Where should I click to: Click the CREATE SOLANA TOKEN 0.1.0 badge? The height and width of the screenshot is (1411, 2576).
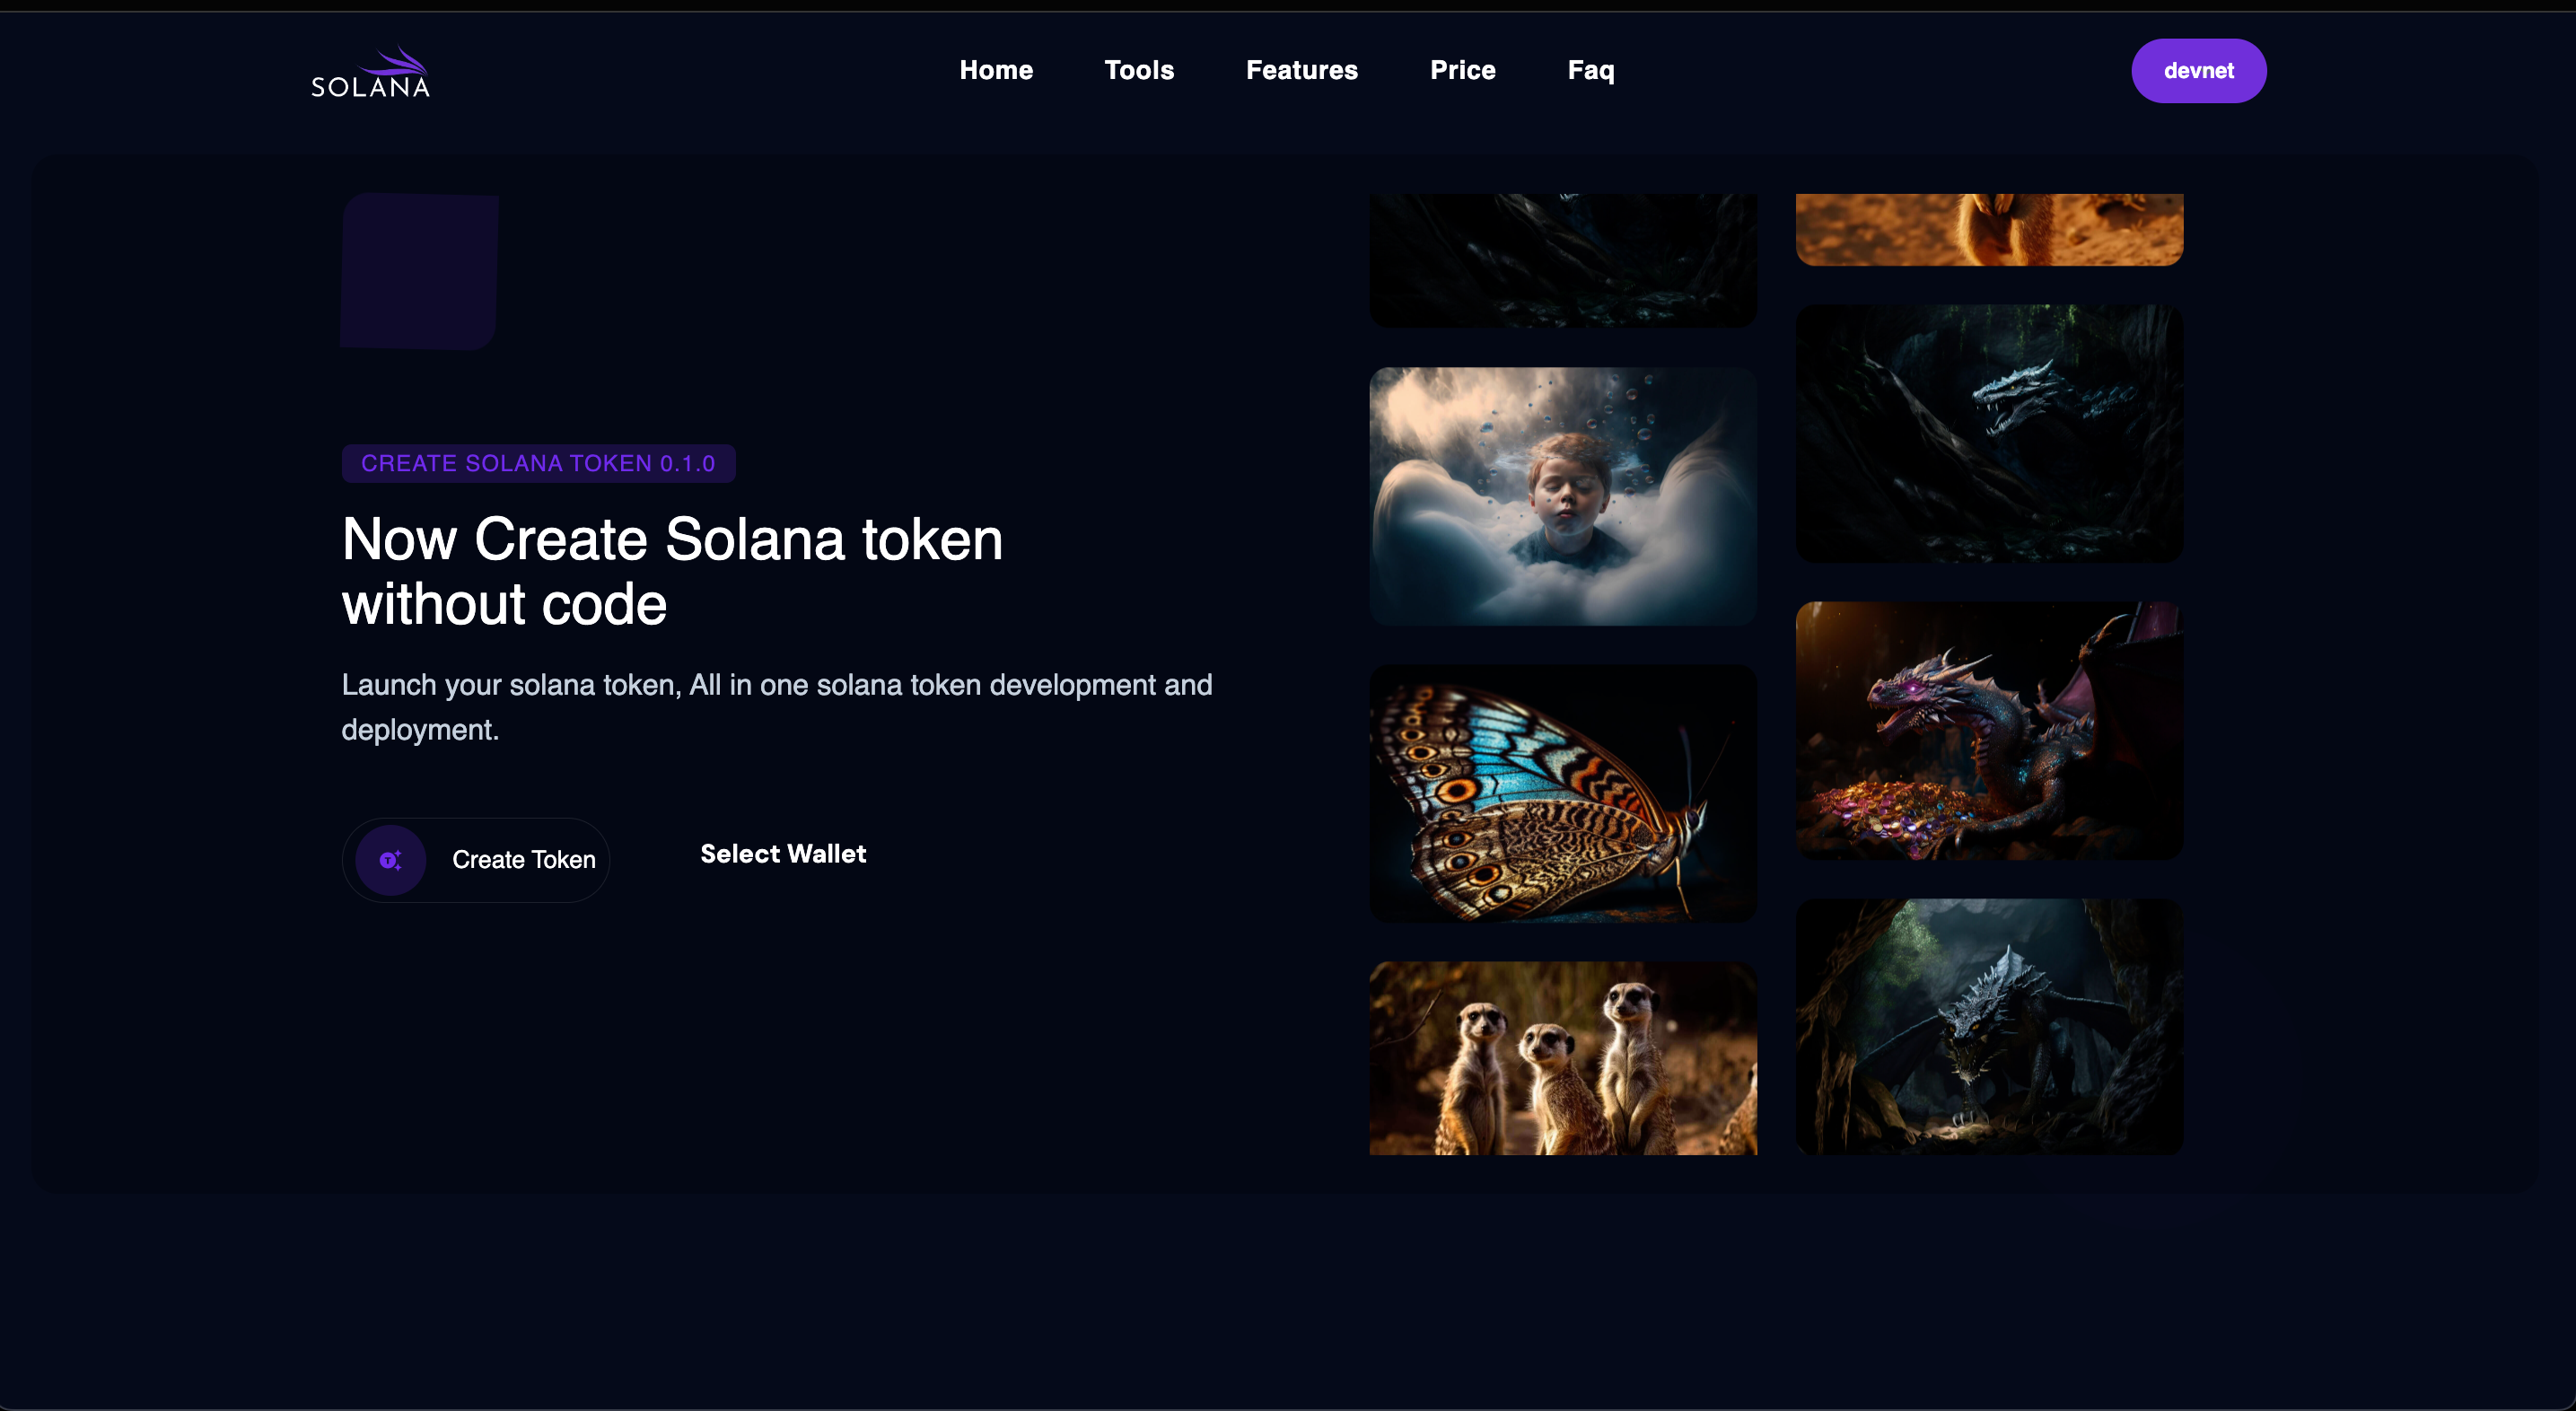pos(538,463)
